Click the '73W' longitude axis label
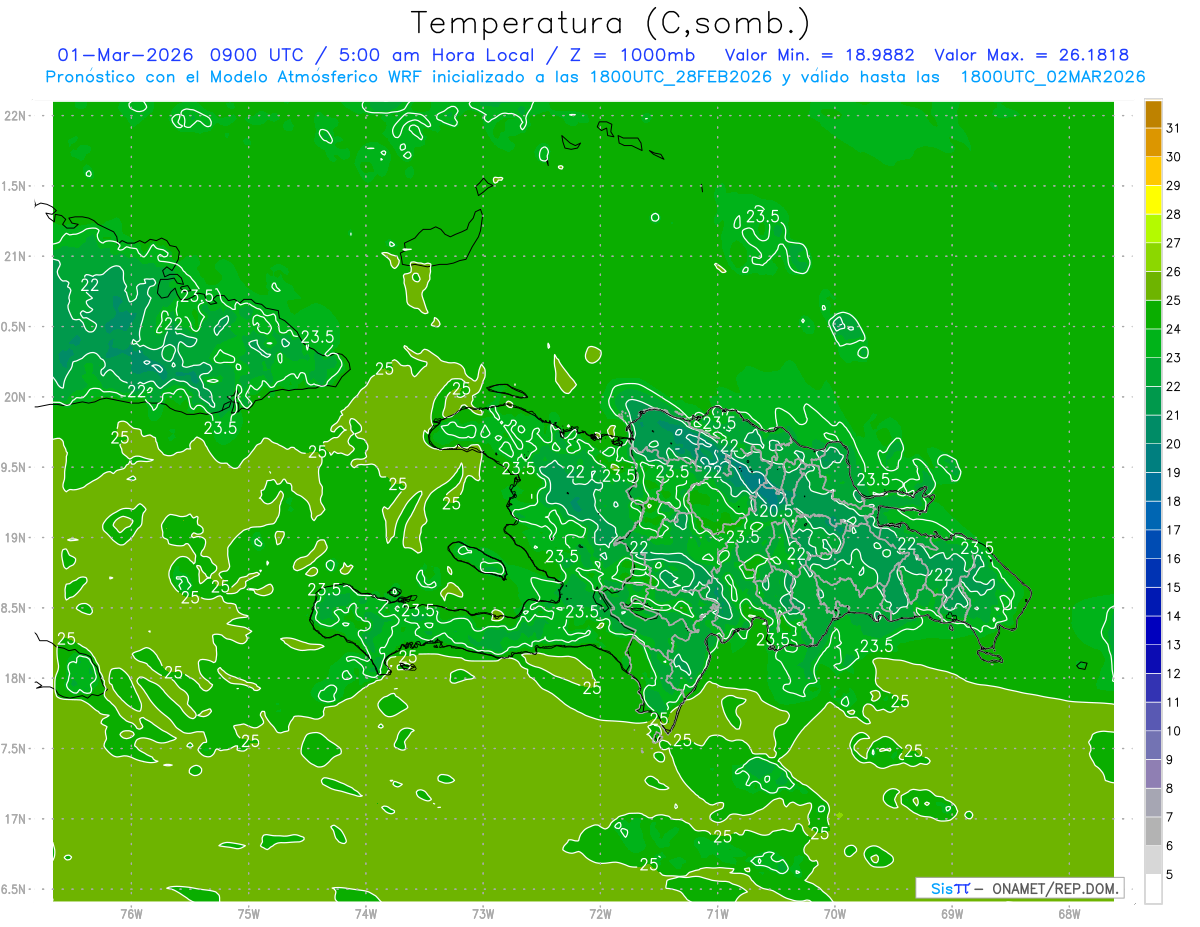 coord(483,913)
